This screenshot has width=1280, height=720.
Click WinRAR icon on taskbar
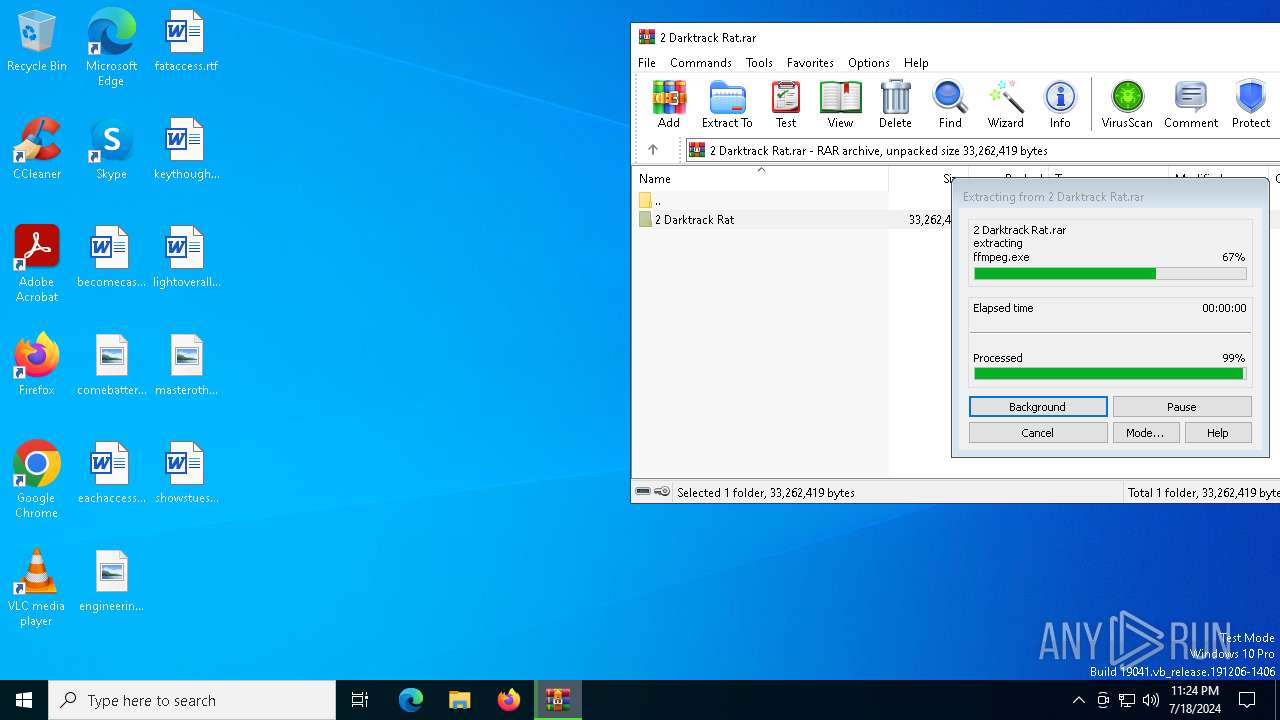coord(557,700)
